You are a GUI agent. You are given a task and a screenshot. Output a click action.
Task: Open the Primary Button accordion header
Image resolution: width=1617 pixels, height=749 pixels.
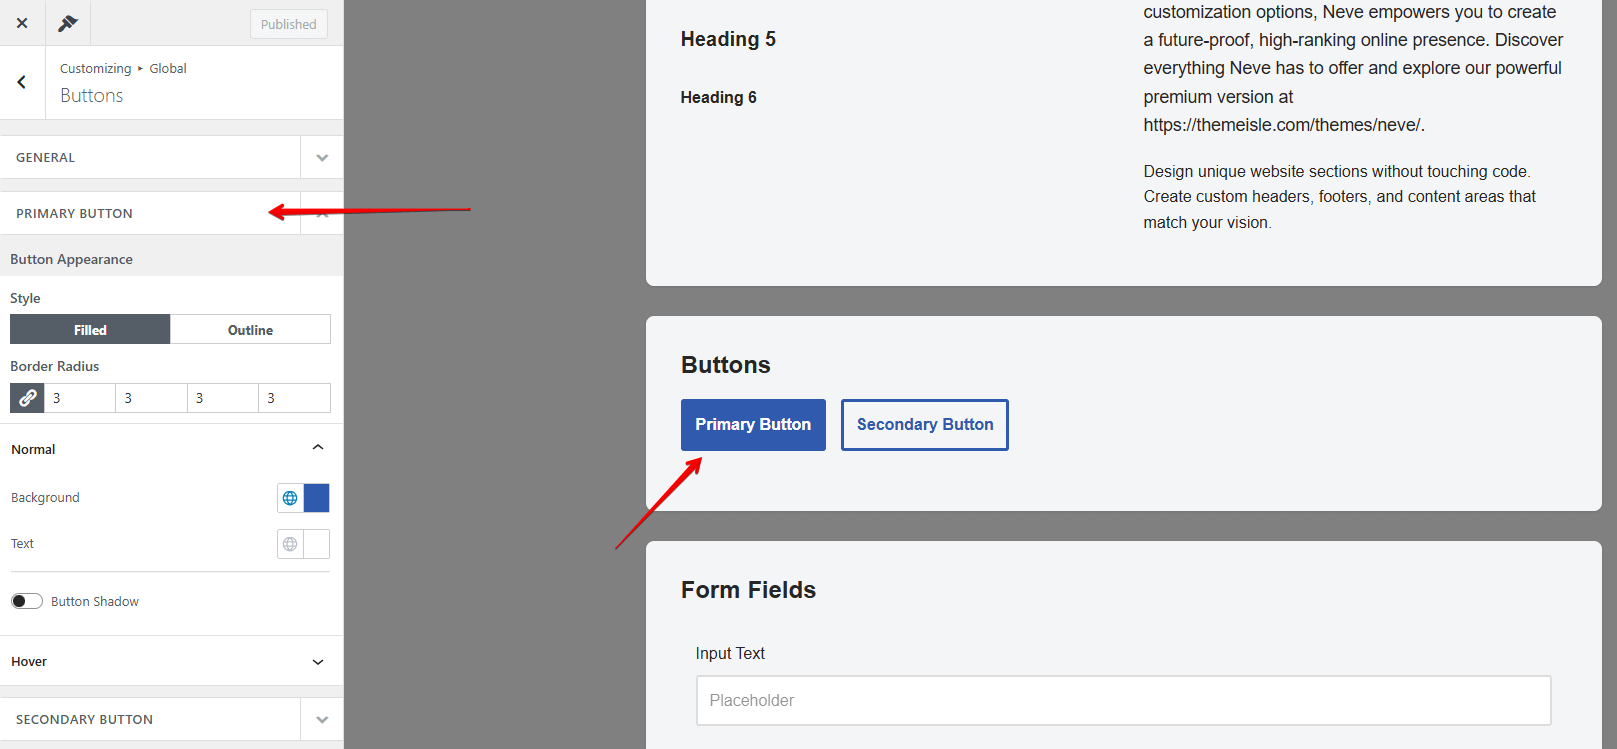tap(150, 214)
